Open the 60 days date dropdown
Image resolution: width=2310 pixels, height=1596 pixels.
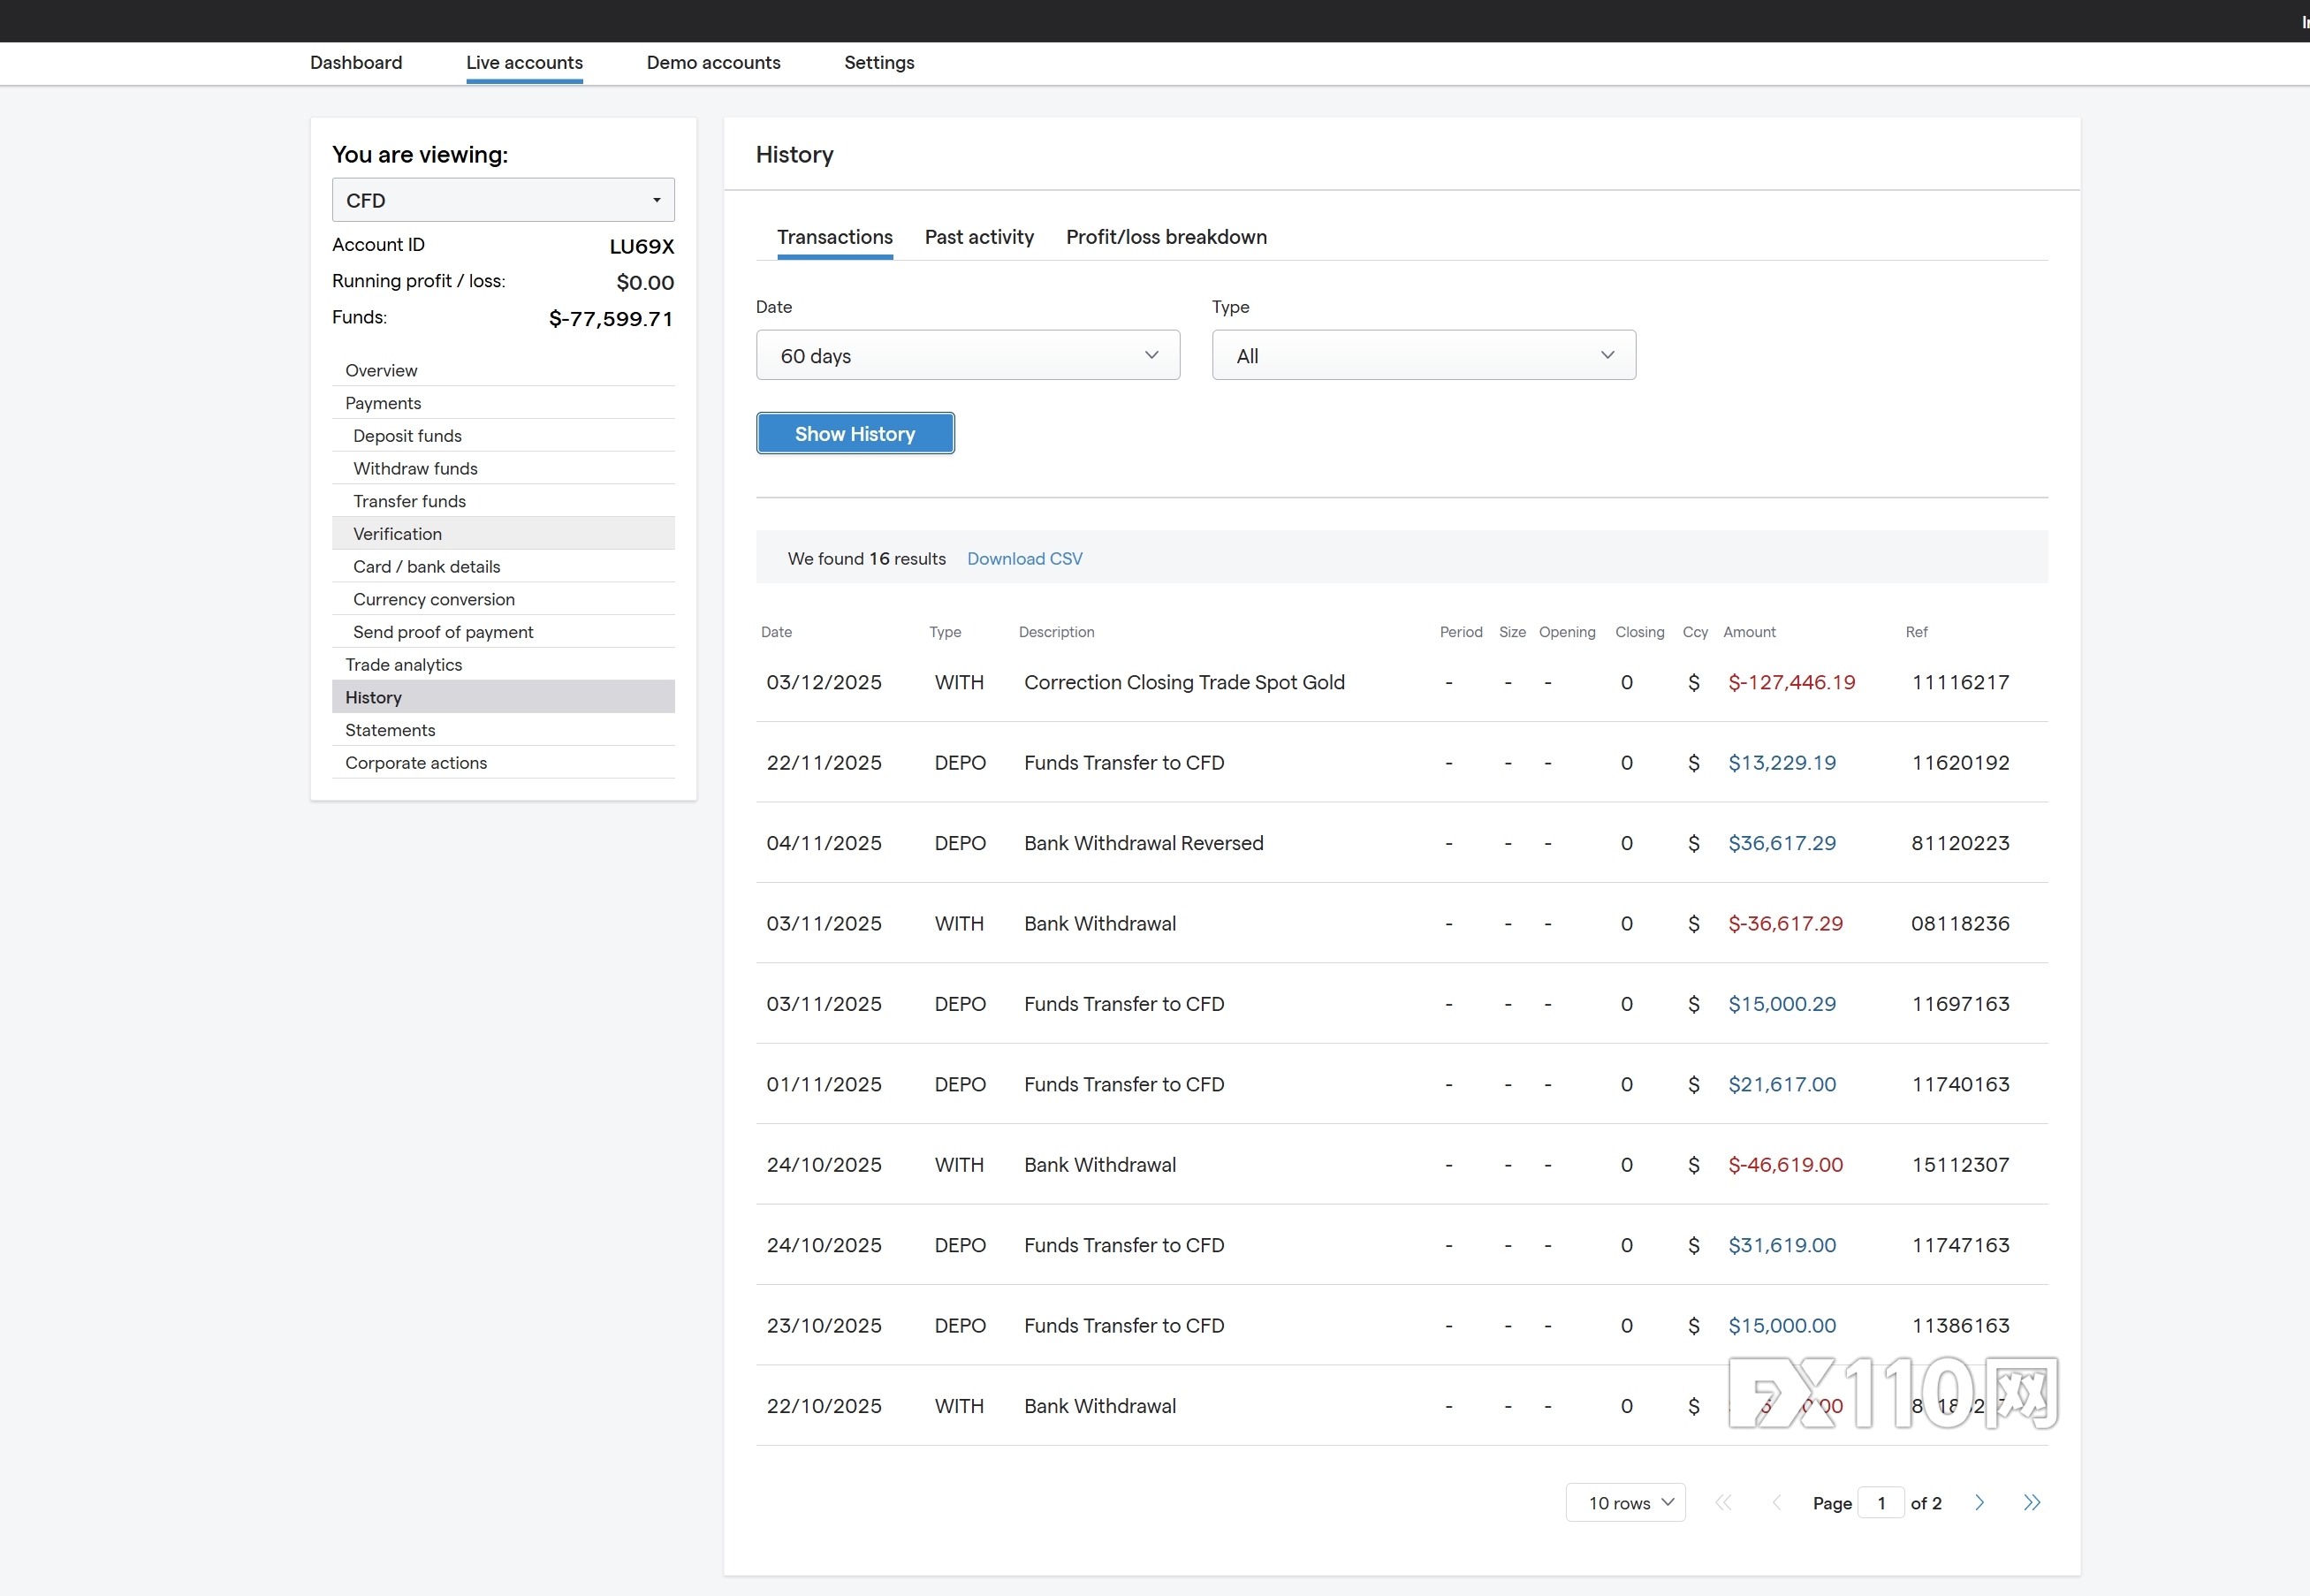[967, 355]
